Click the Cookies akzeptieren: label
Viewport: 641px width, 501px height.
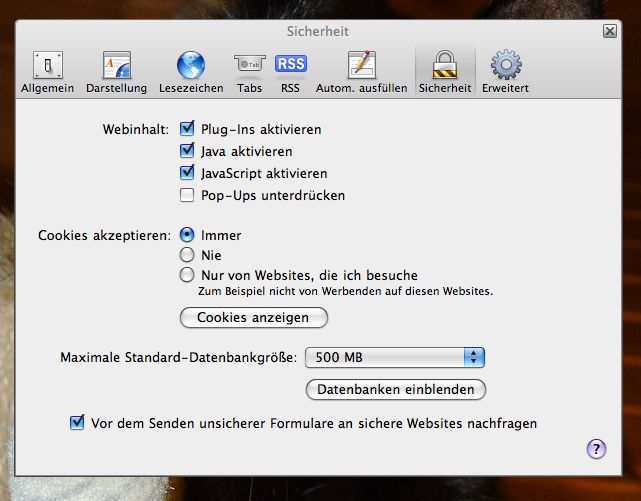point(104,236)
